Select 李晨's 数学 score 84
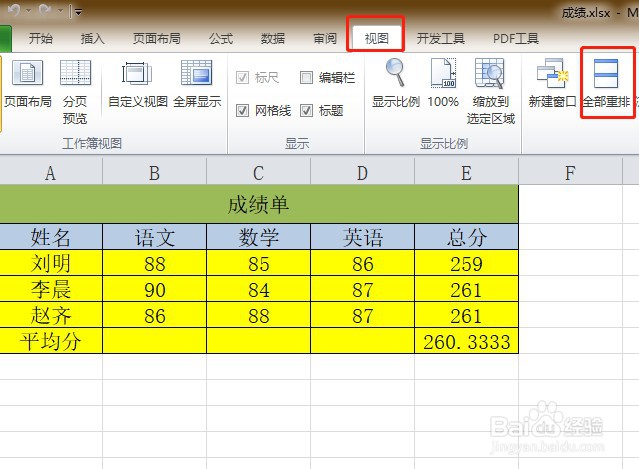Viewport: 639px width, 469px height. [258, 289]
